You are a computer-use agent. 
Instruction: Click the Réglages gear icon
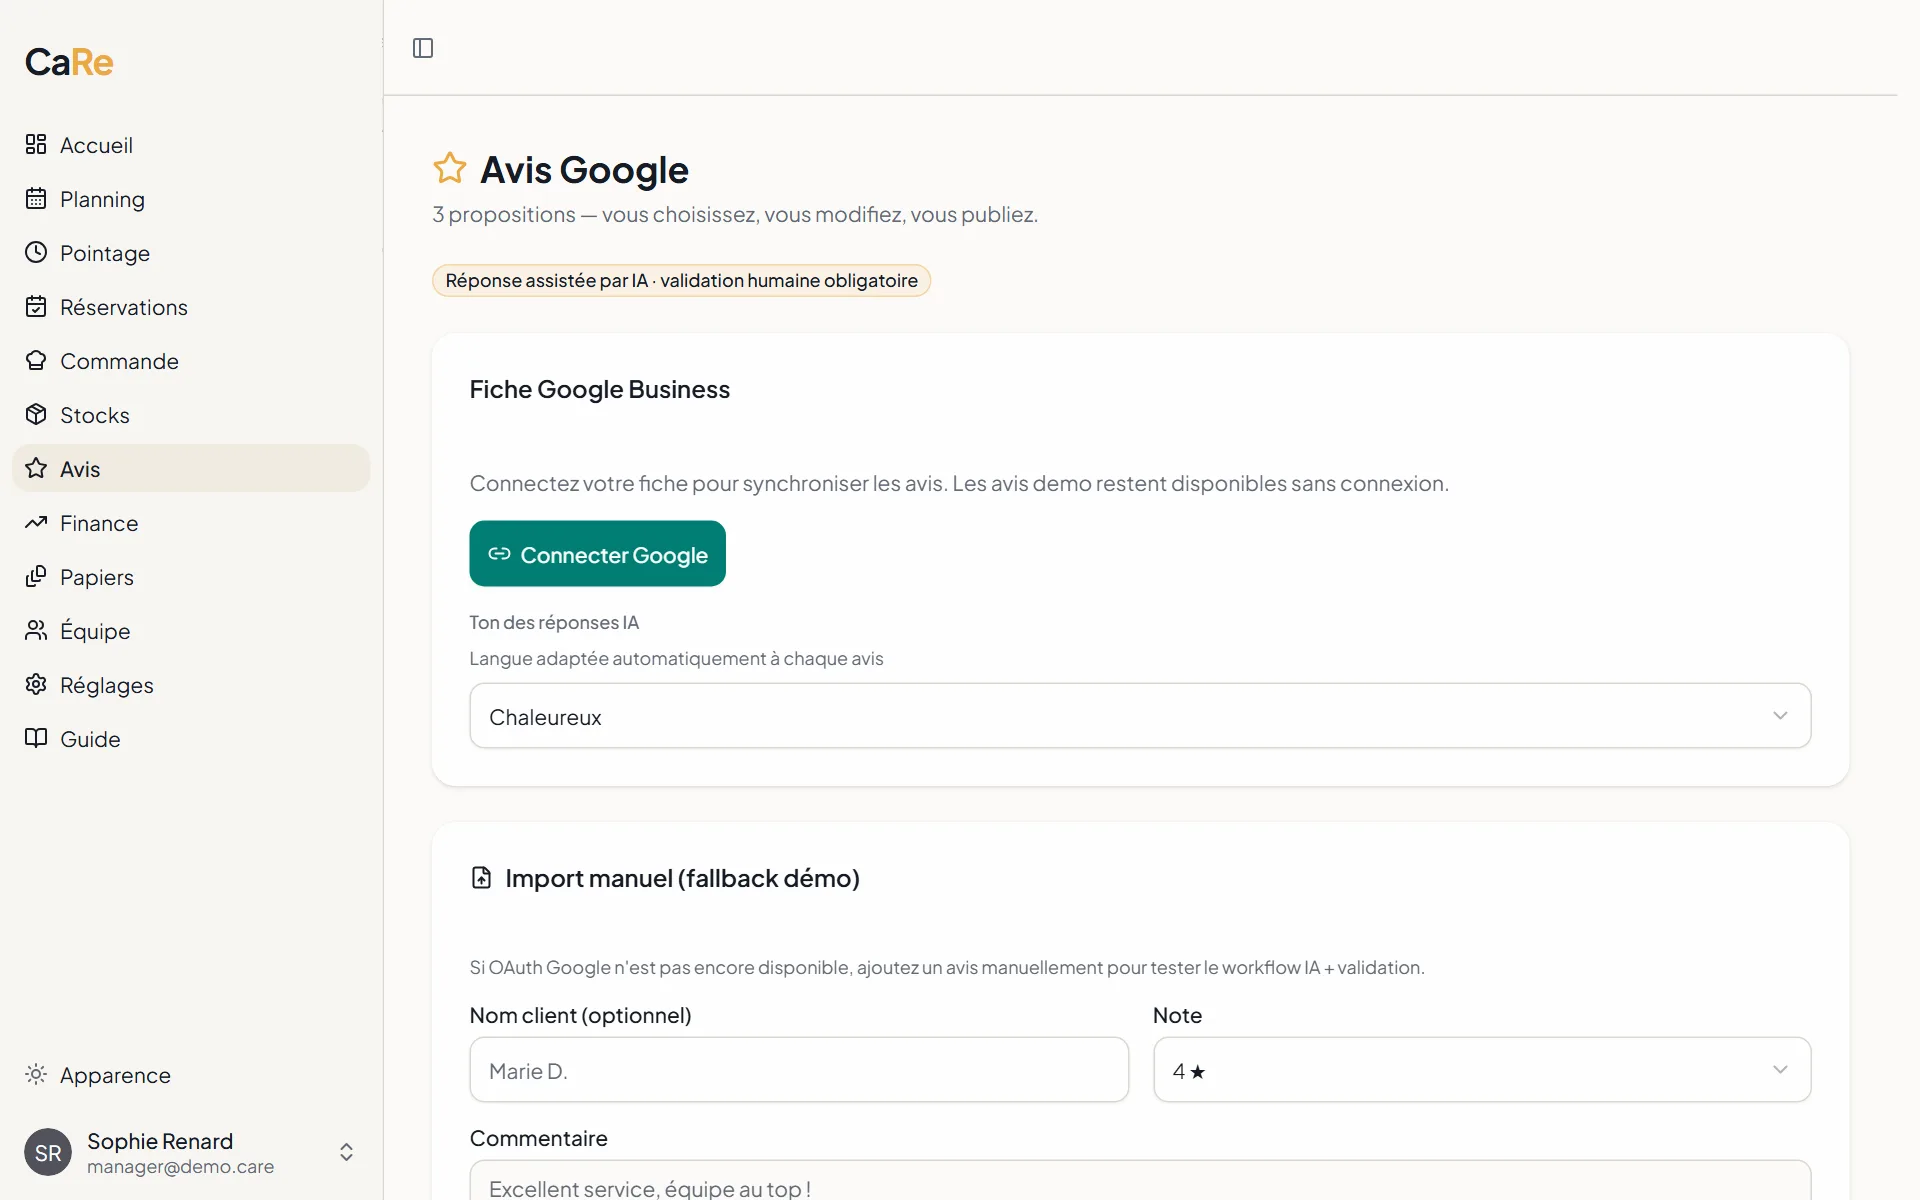(x=36, y=684)
